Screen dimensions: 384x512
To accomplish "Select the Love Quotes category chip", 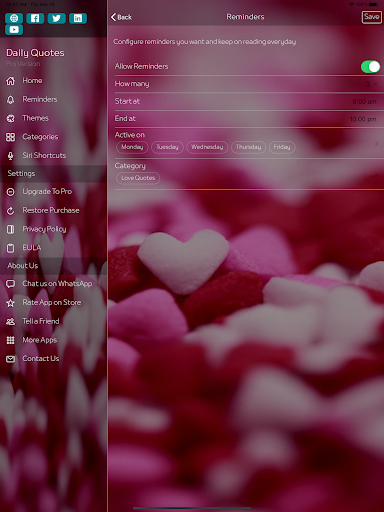I will (138, 178).
